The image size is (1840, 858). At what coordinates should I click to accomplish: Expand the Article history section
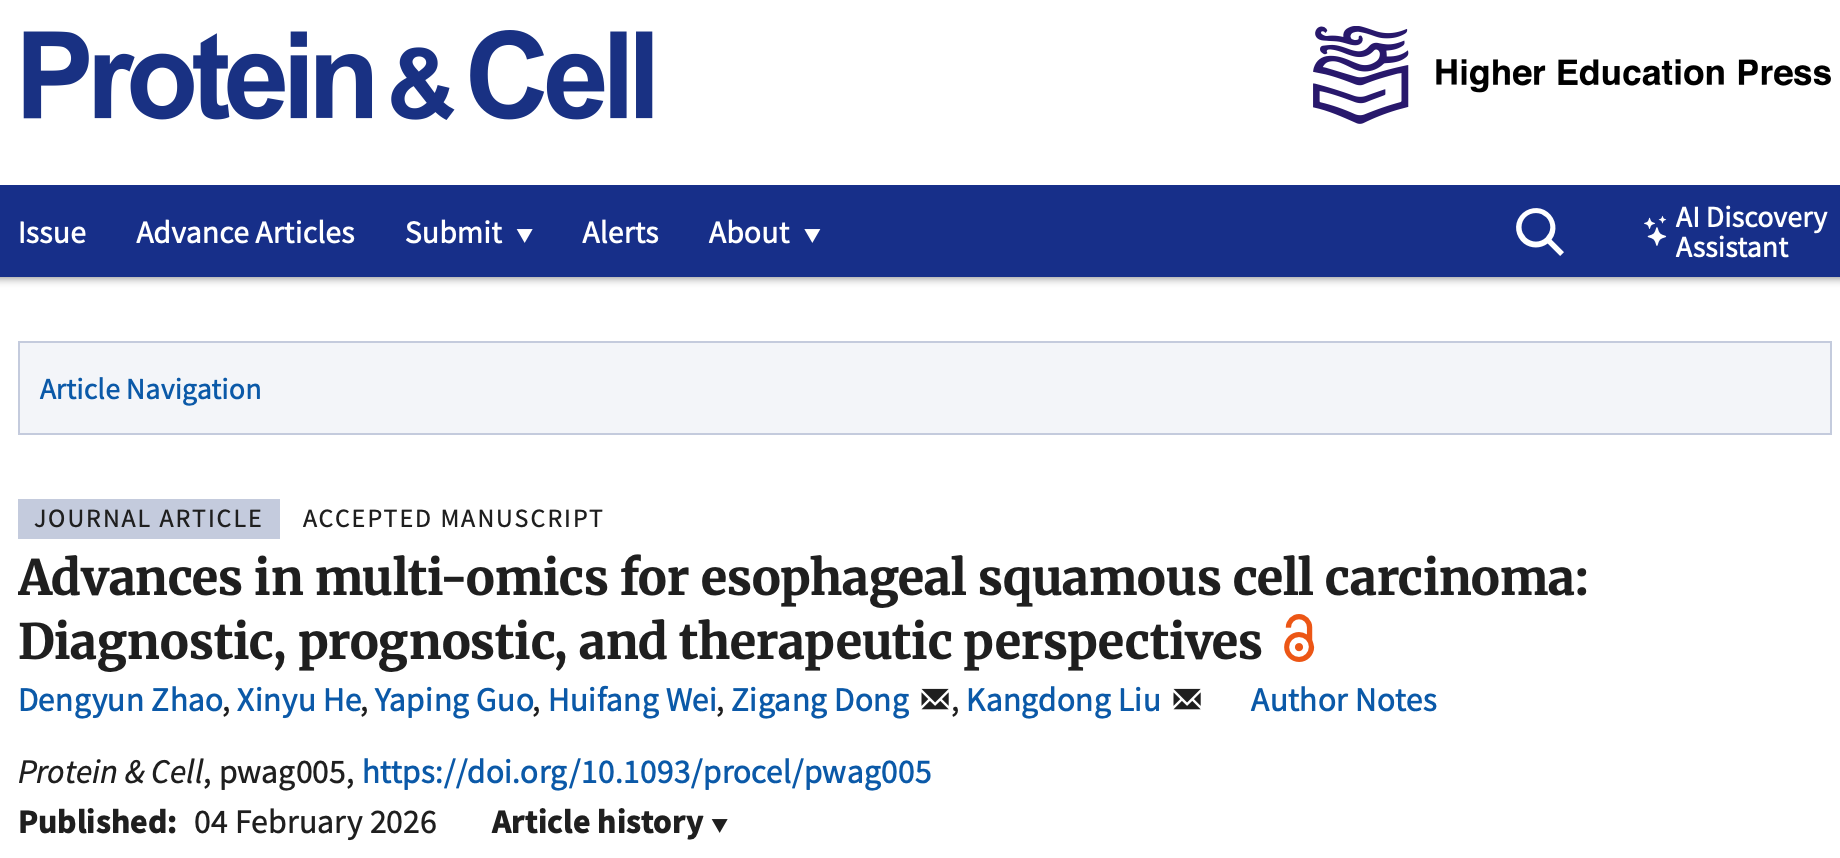pos(609,822)
